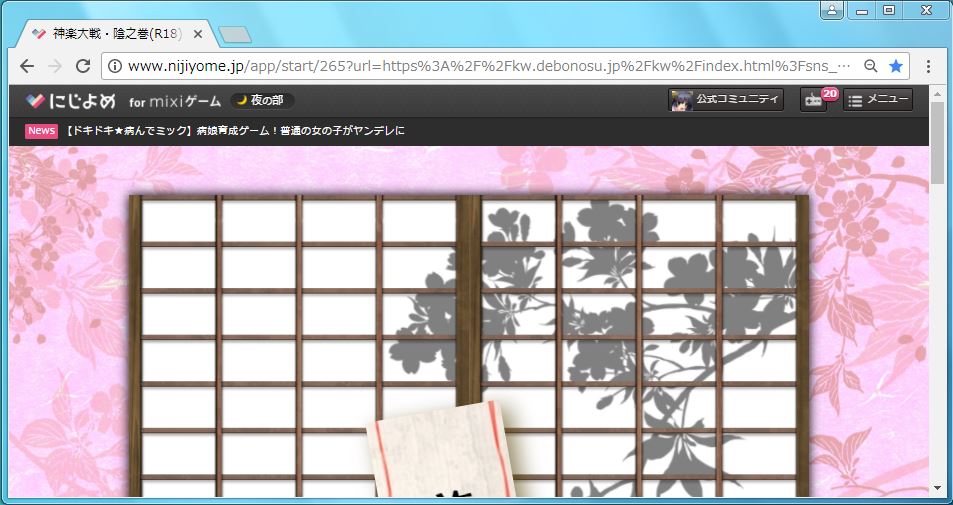Viewport: 953px width, 505px height.
Task: Expand the メニュー menu
Action: 878,100
